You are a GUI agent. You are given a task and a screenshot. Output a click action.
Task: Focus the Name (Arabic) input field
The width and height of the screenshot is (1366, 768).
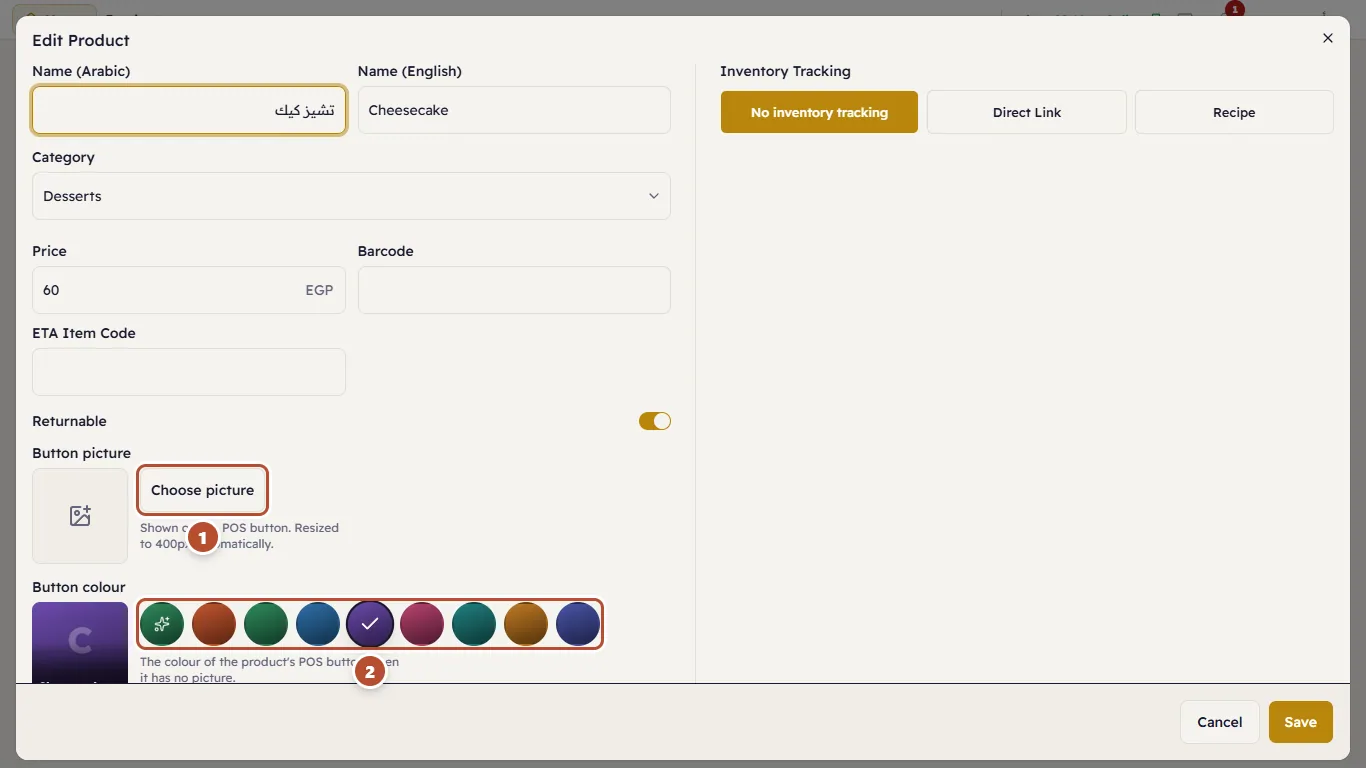(189, 110)
